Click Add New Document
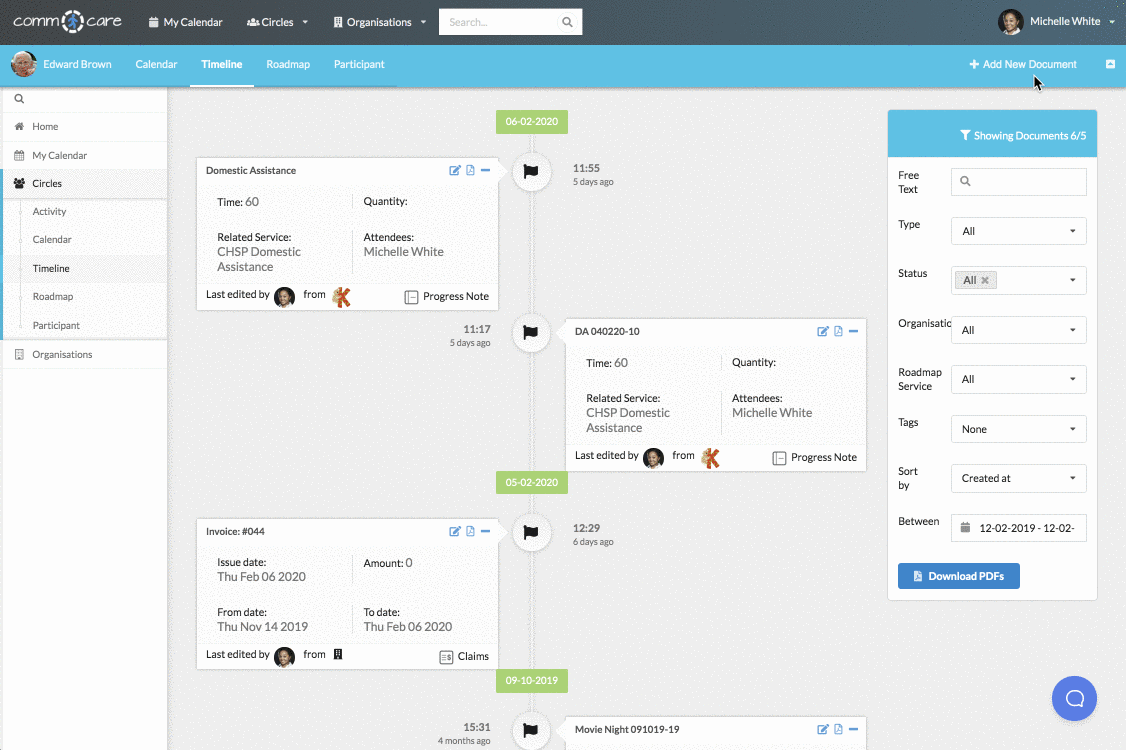The width and height of the screenshot is (1126, 750). [x=1023, y=64]
